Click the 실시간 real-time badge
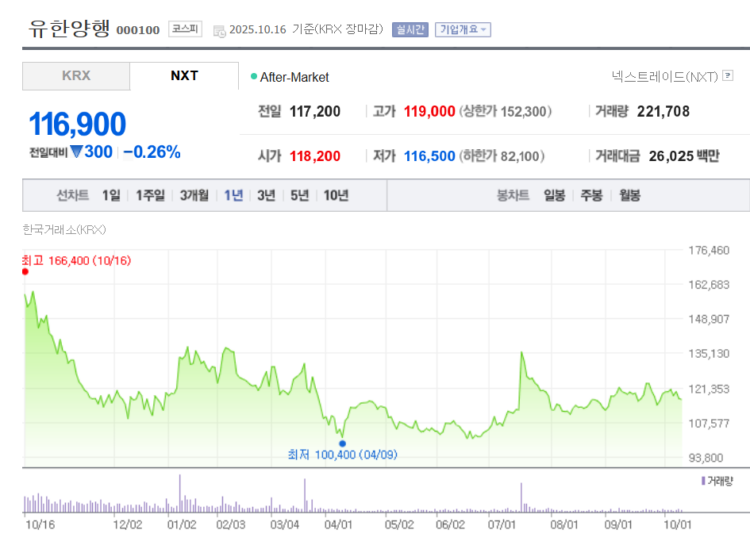 (x=410, y=30)
